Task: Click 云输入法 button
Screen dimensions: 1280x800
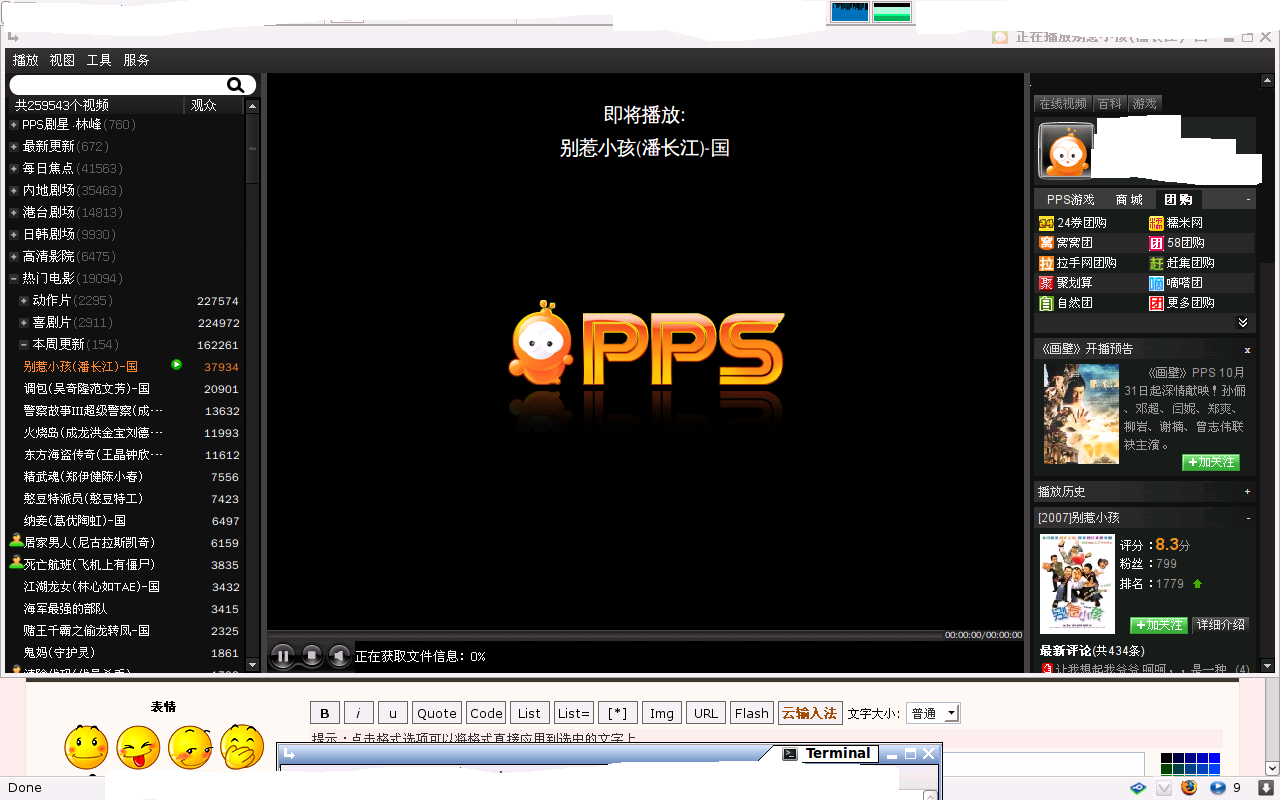Action: pyautogui.click(x=809, y=713)
